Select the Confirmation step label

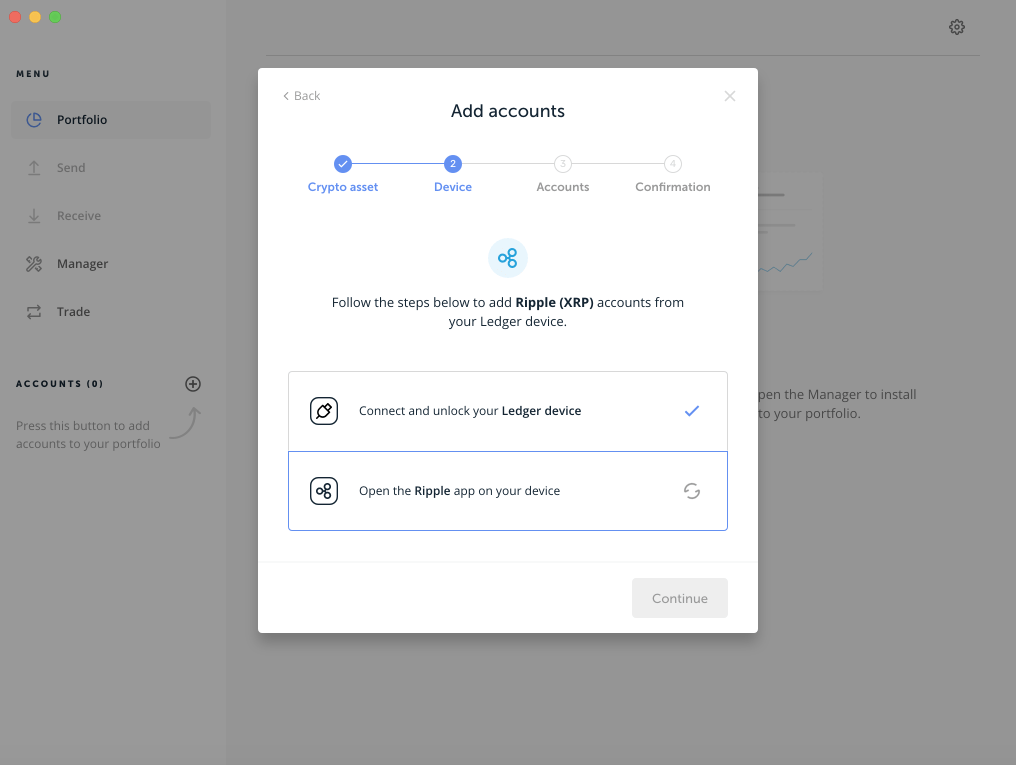673,187
